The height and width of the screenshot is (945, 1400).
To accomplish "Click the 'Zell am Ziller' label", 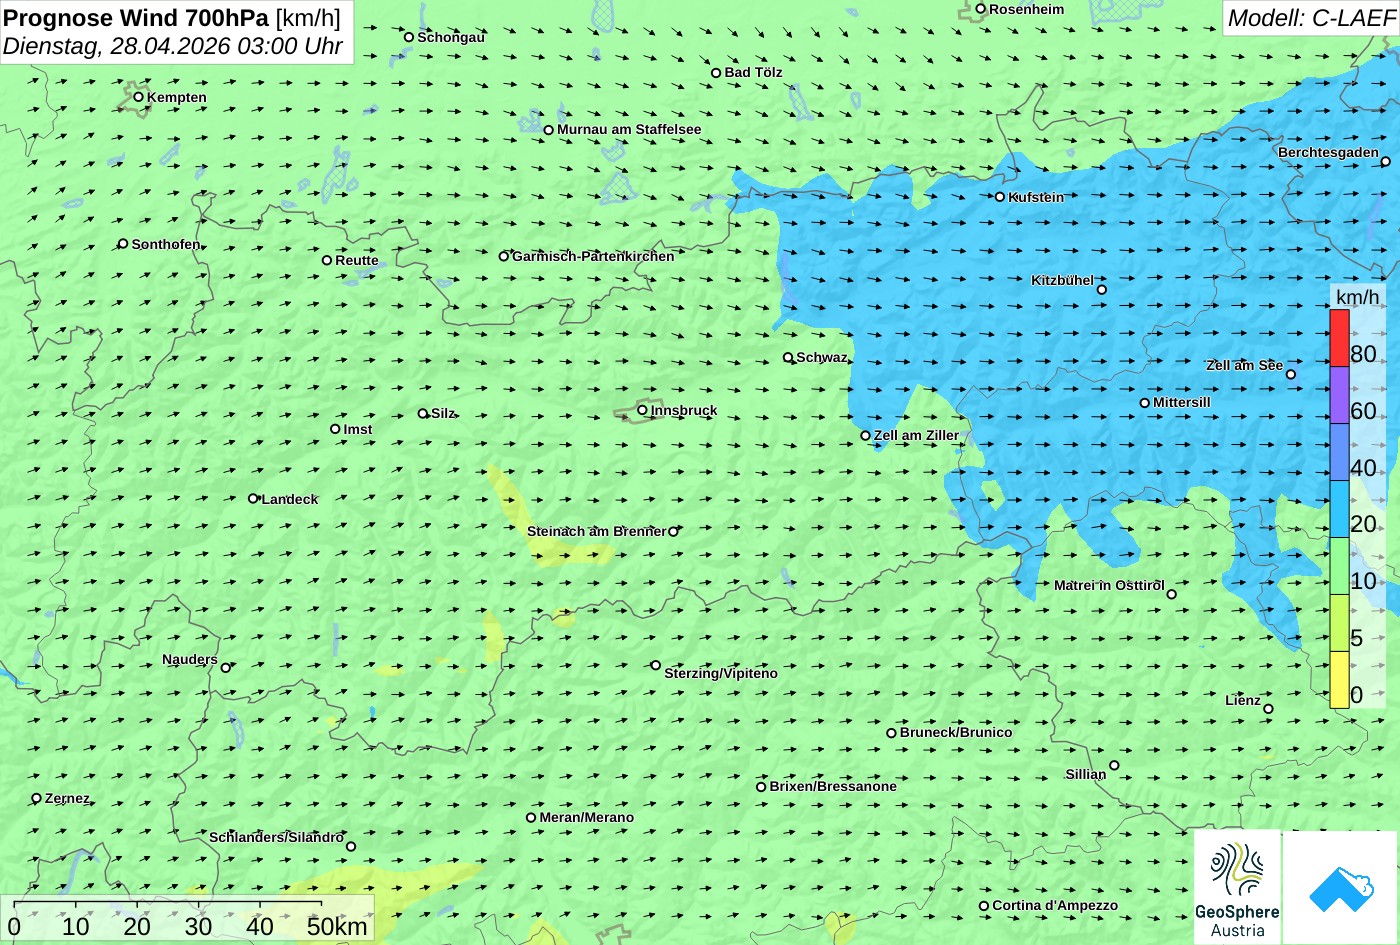I will pyautogui.click(x=916, y=435).
